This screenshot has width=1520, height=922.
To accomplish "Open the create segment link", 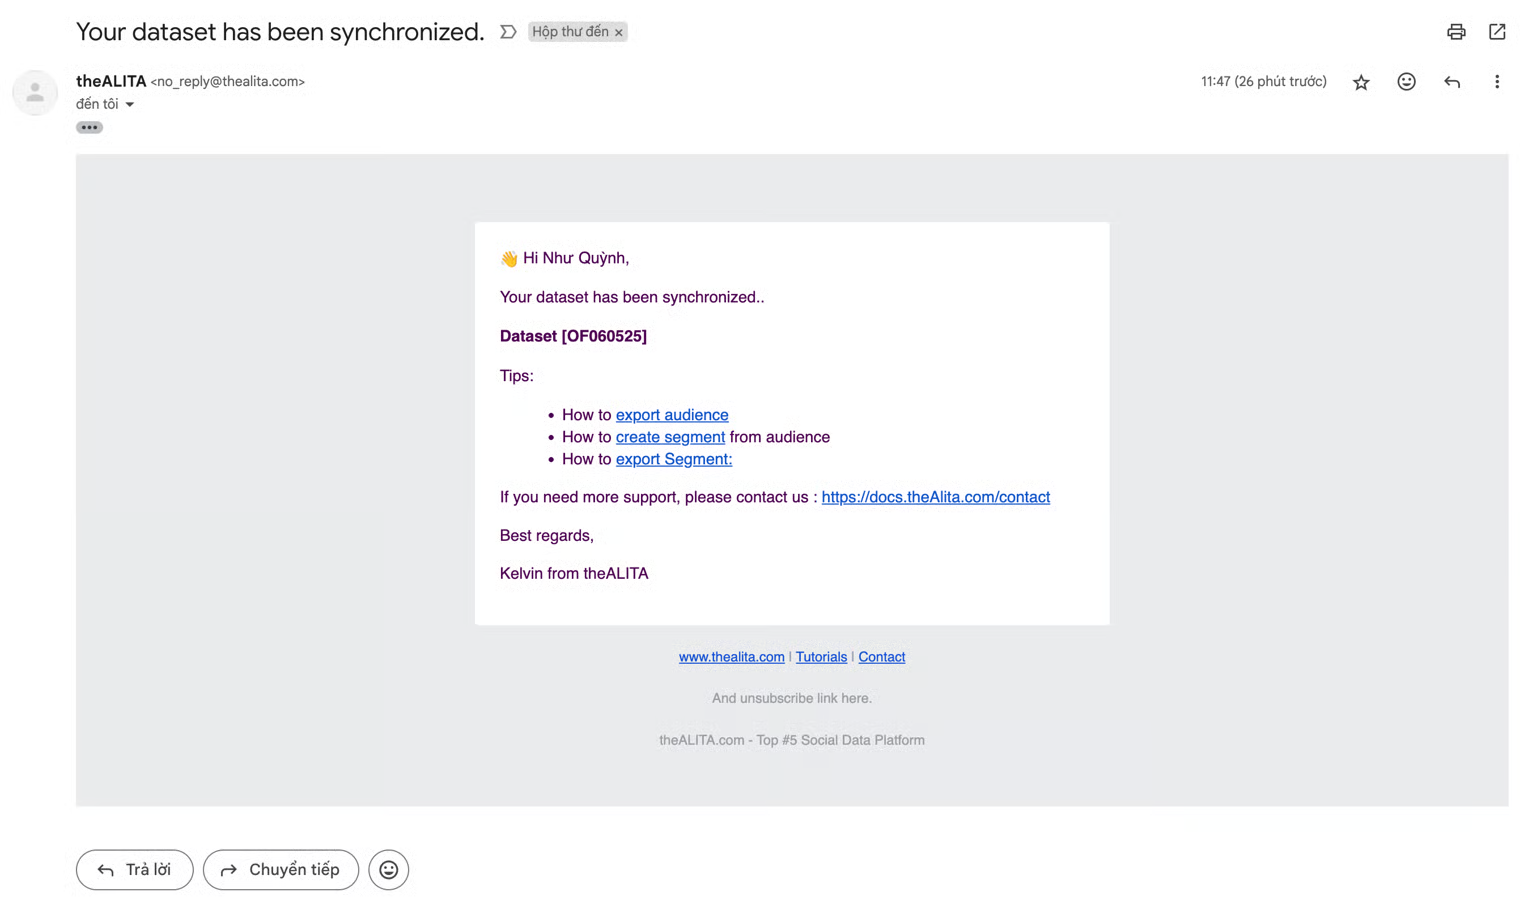I will (670, 437).
